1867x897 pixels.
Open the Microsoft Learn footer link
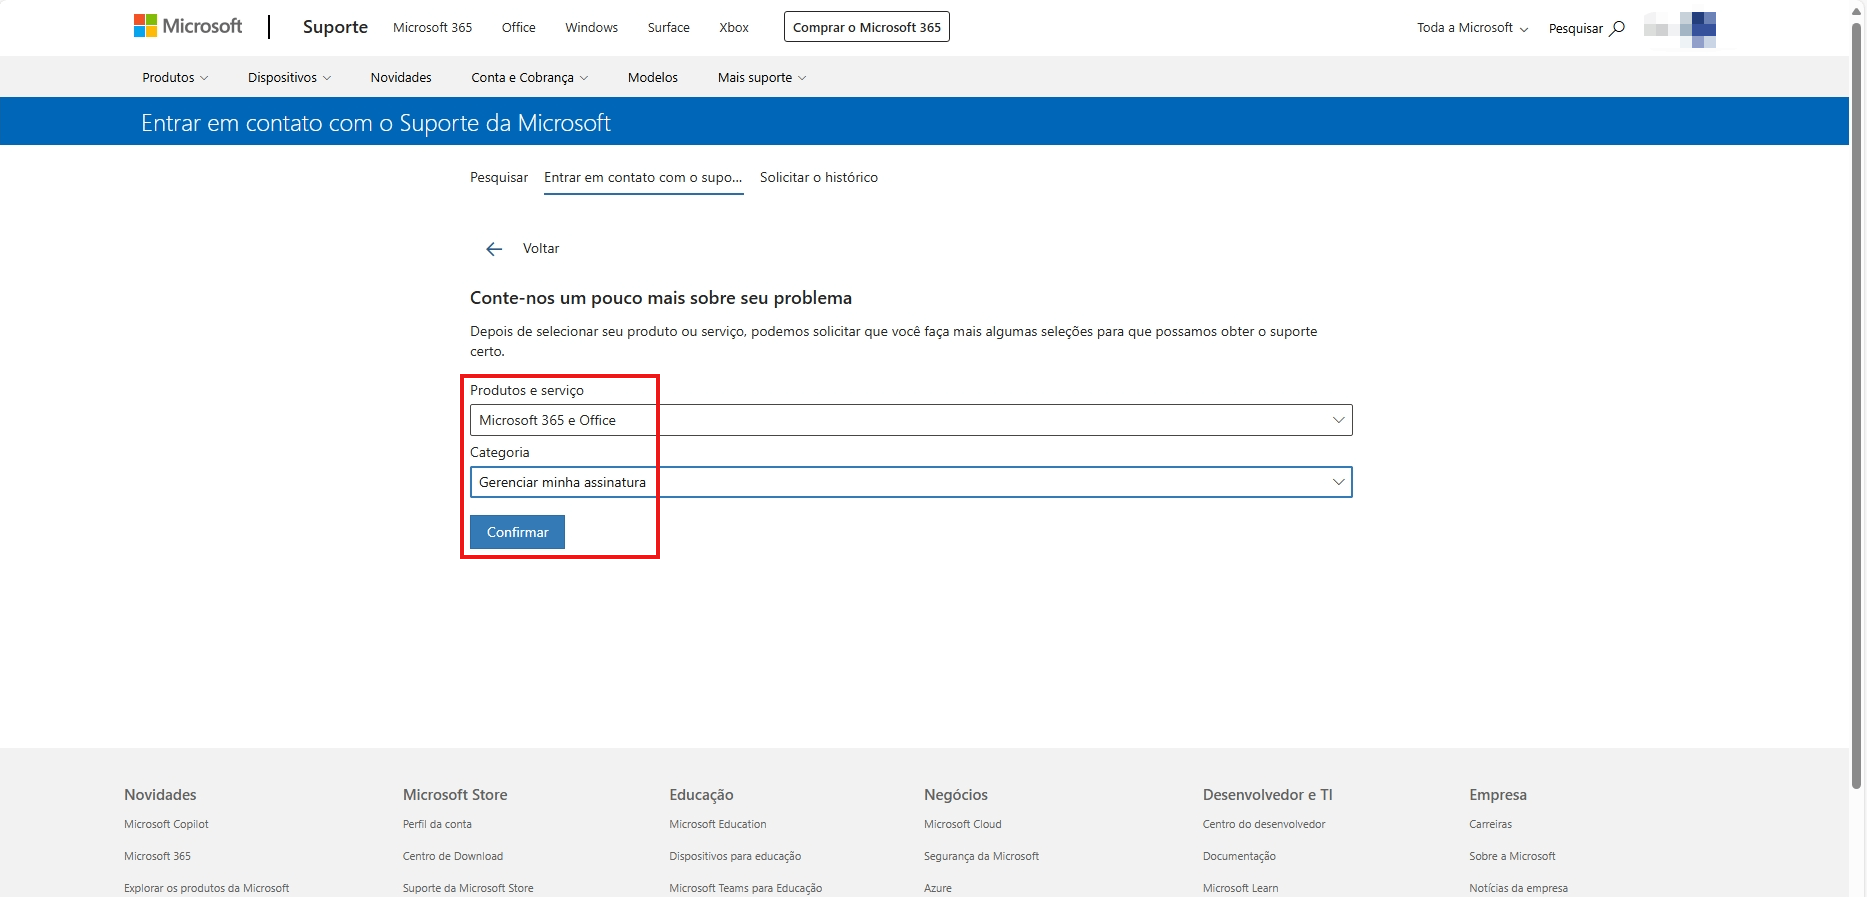pos(1240,888)
